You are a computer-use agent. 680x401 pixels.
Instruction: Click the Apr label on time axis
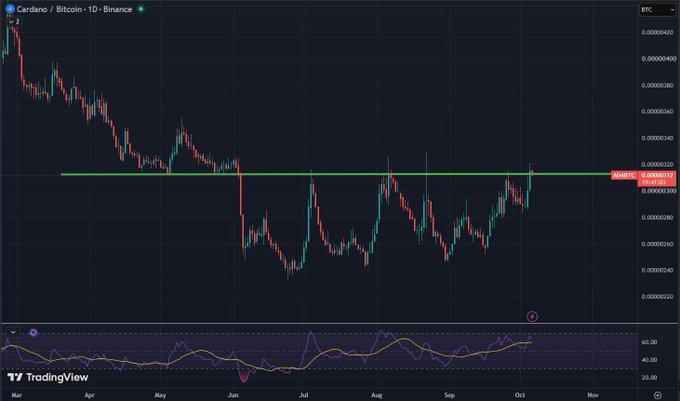(89, 395)
